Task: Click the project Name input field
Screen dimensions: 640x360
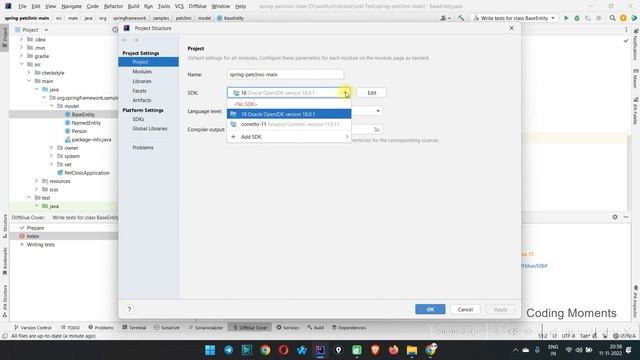Action: tap(285, 75)
